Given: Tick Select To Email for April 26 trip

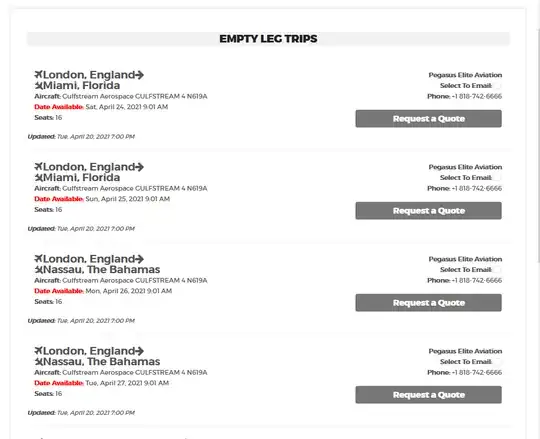Looking at the screenshot, I should point(497,270).
